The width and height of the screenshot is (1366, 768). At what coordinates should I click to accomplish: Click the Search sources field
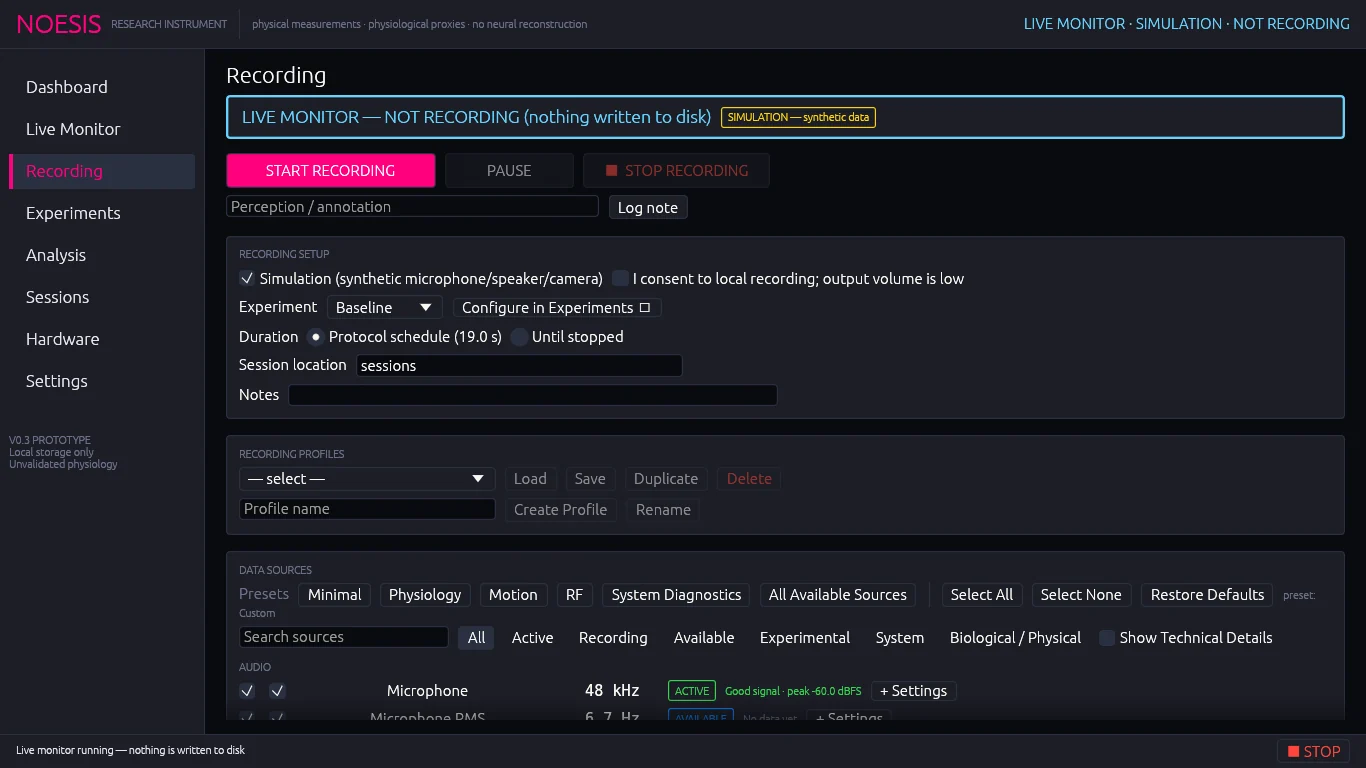pos(344,637)
